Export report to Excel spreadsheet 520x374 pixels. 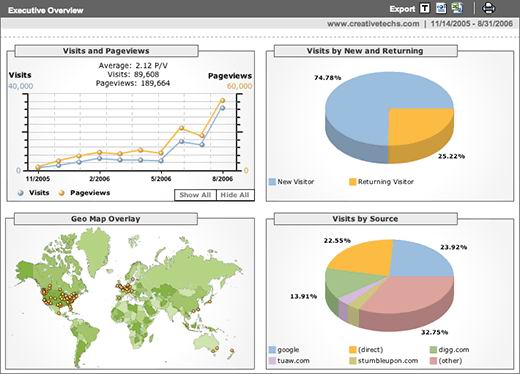coord(457,8)
